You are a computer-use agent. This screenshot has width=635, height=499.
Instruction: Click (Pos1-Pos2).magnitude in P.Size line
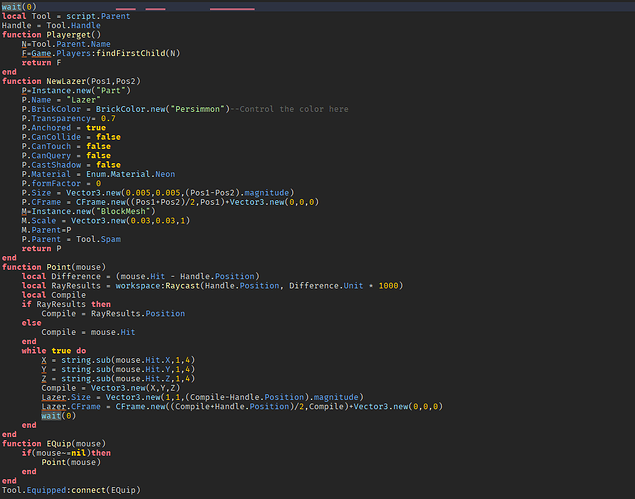click(x=237, y=193)
